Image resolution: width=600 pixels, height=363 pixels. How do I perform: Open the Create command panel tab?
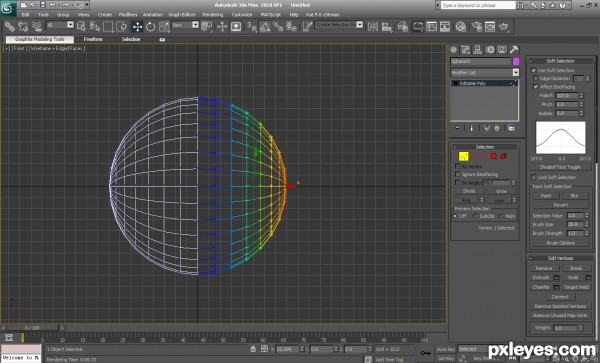point(453,50)
